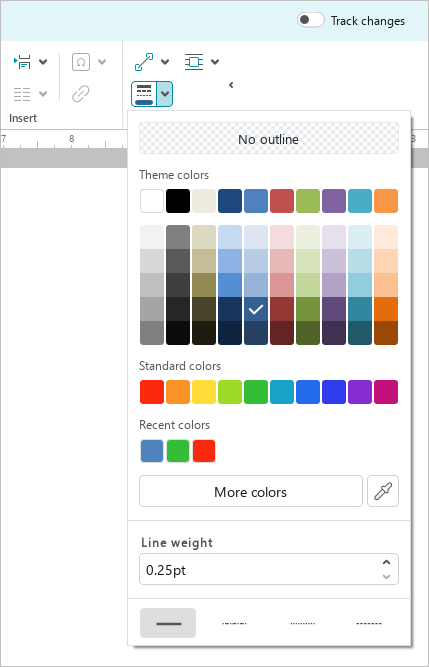Select the dotted line style

[302, 623]
